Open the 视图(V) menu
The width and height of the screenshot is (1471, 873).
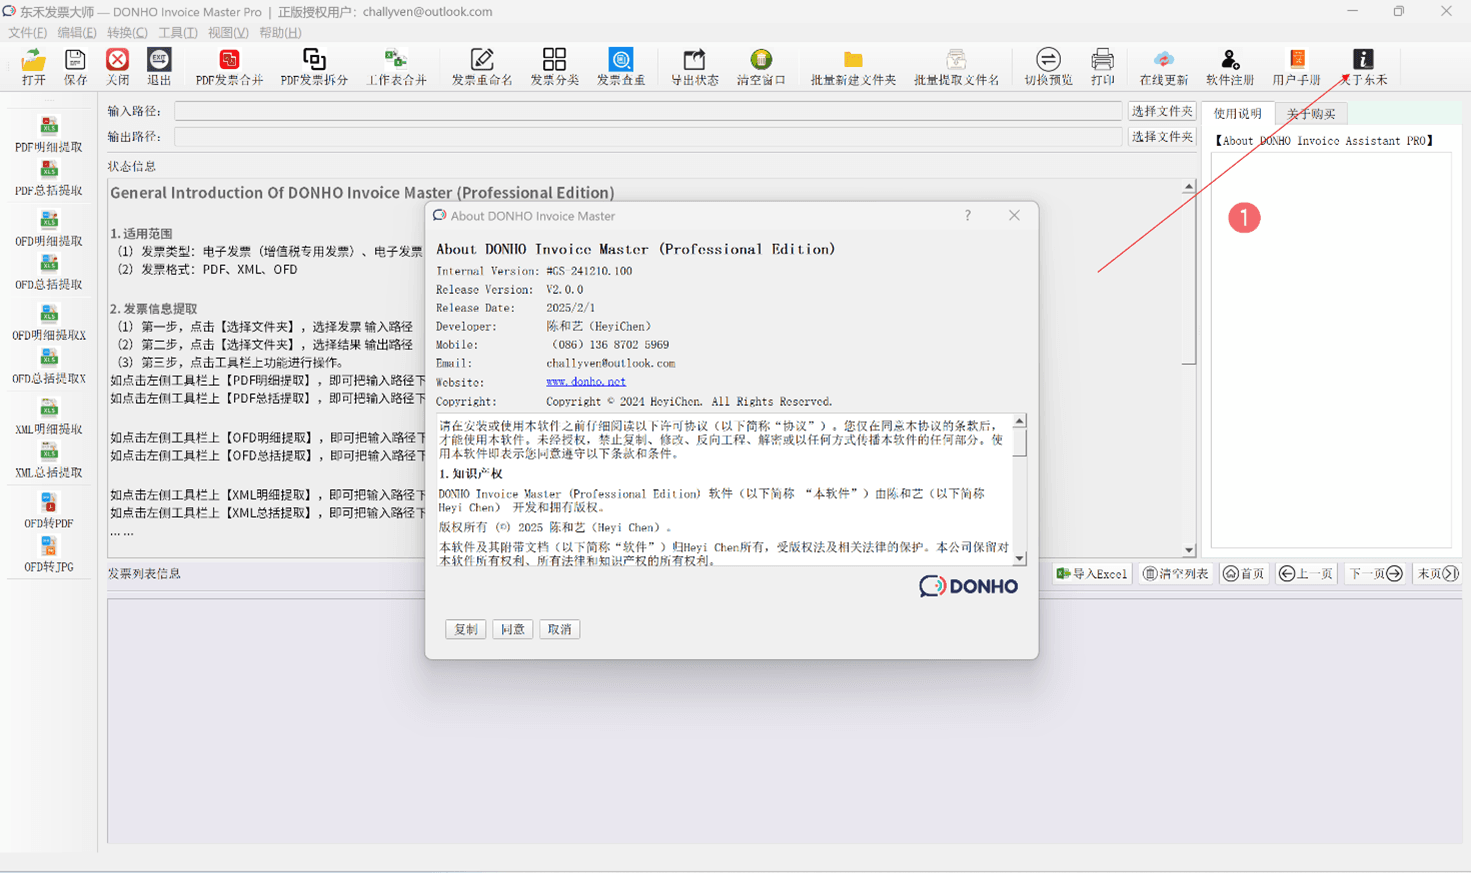[228, 33]
